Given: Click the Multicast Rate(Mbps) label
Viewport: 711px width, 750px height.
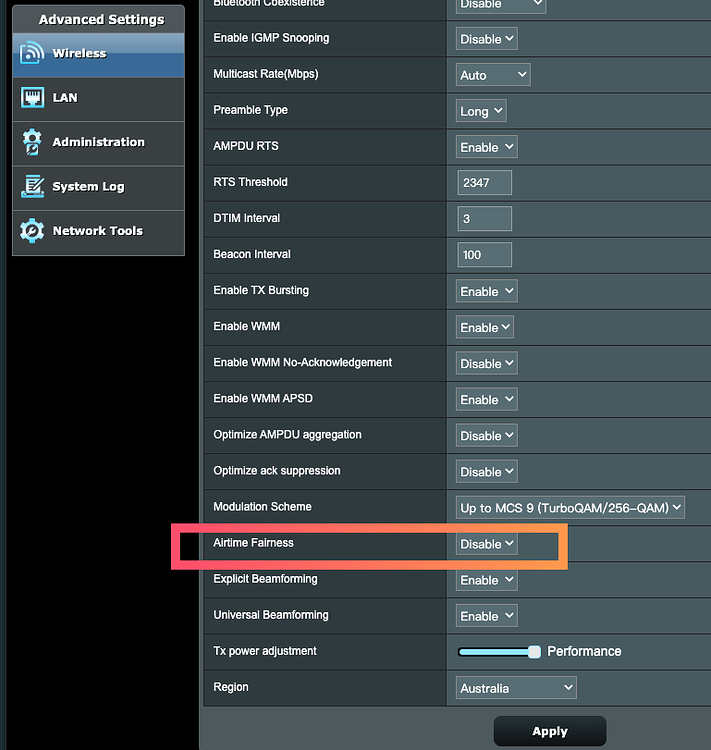Looking at the screenshot, I should point(266,74).
